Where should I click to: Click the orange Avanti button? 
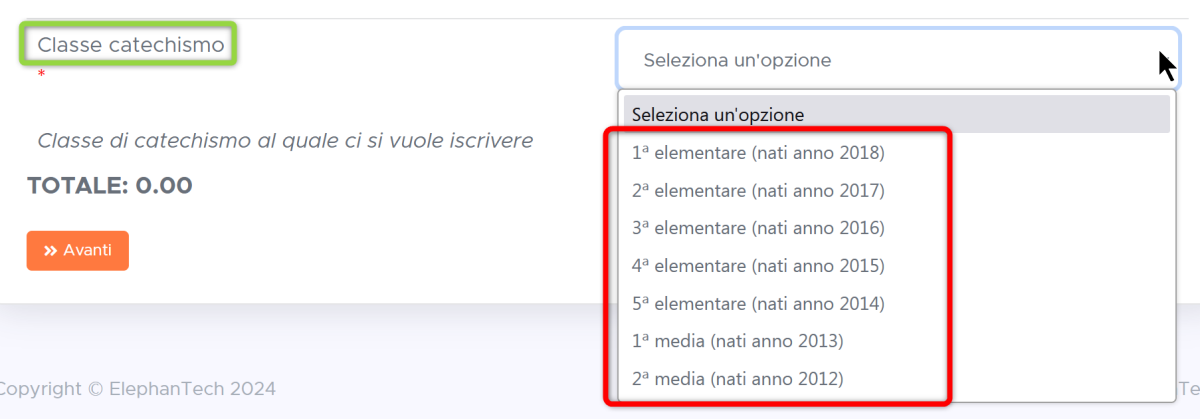pyautogui.click(x=78, y=251)
